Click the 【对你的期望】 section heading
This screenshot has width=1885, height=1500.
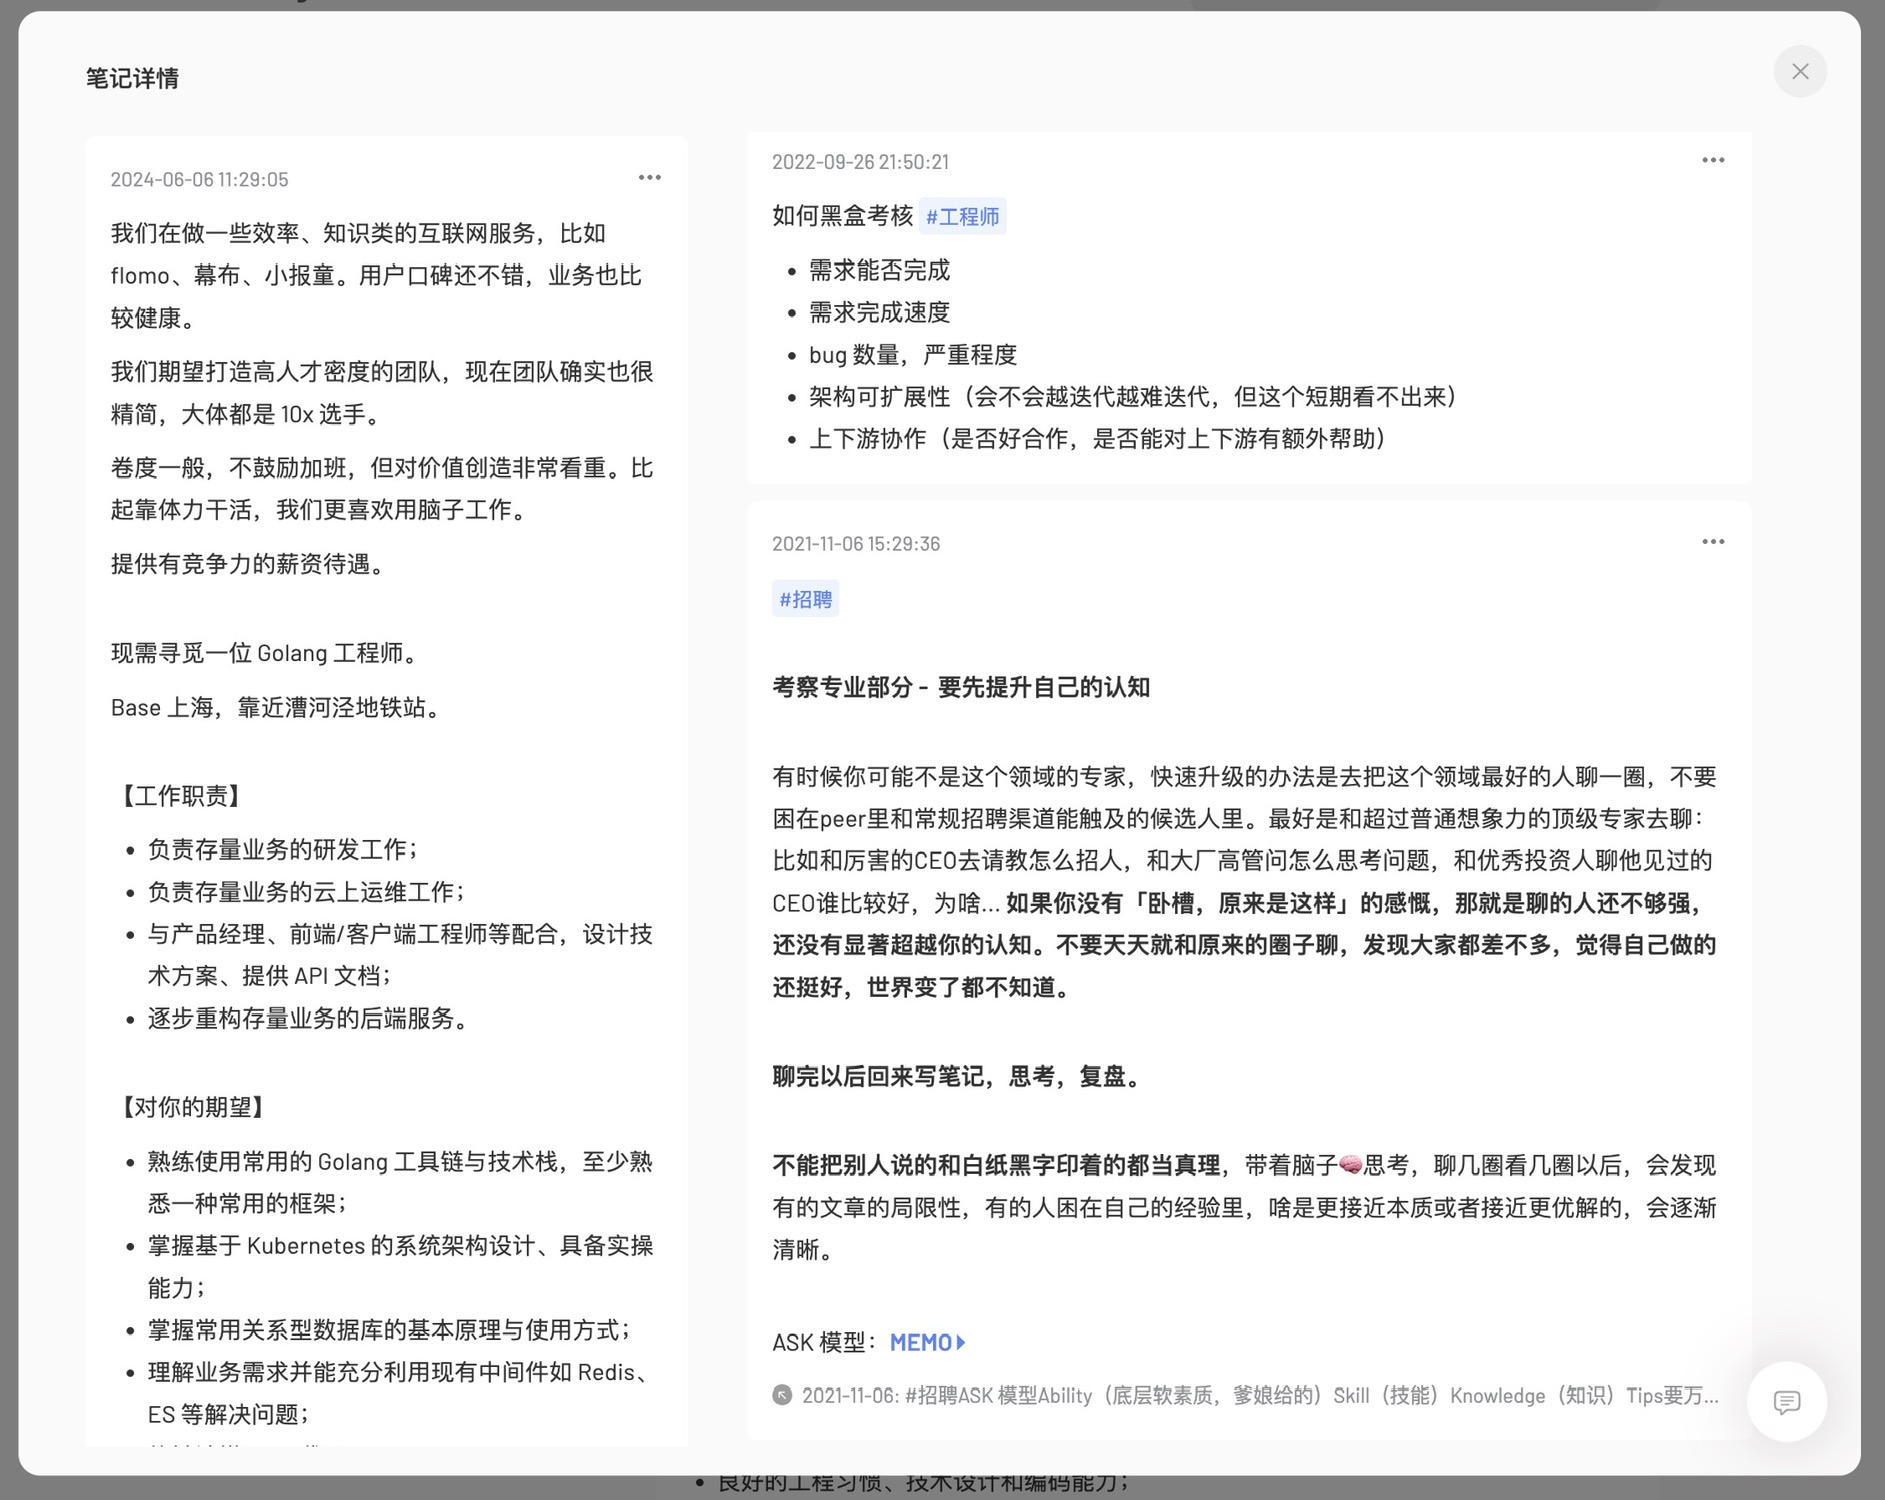(x=193, y=1107)
